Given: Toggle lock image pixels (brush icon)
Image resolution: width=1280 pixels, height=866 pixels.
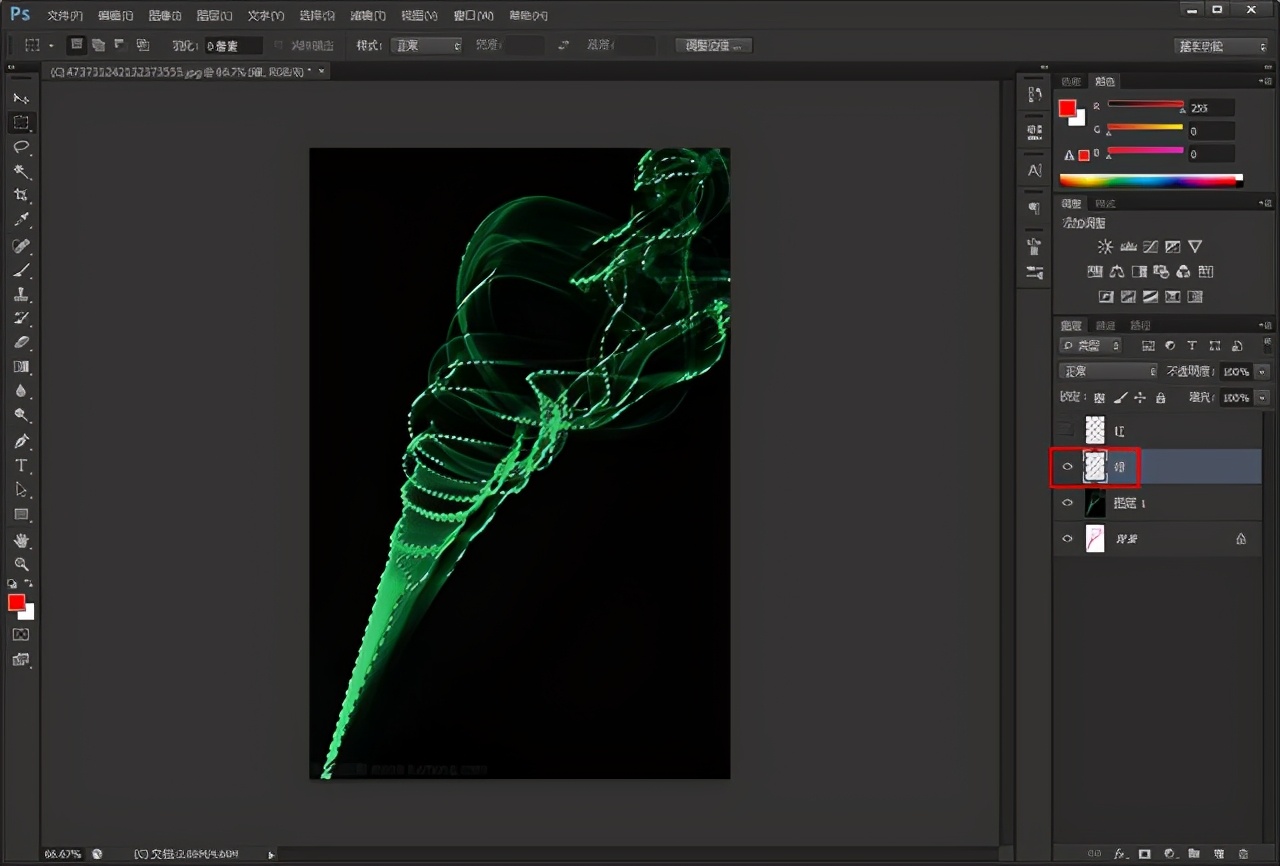Looking at the screenshot, I should [1121, 397].
